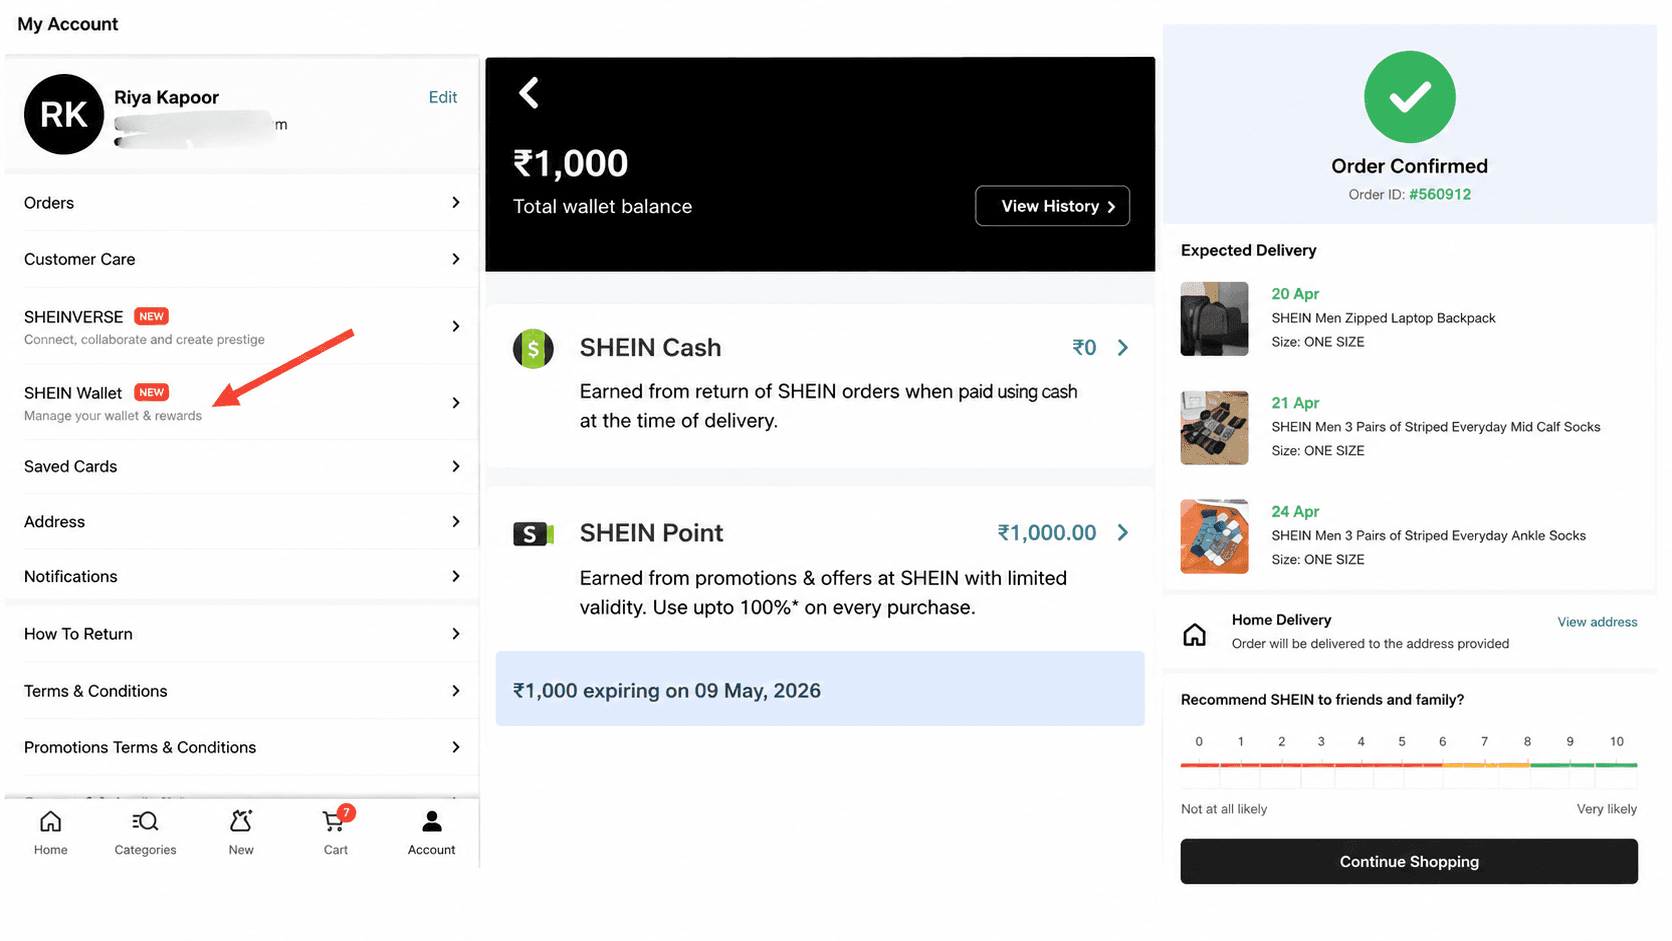Click the Mid Calf Socks product thumbnail
The height and width of the screenshot is (941, 1672).
click(x=1214, y=428)
